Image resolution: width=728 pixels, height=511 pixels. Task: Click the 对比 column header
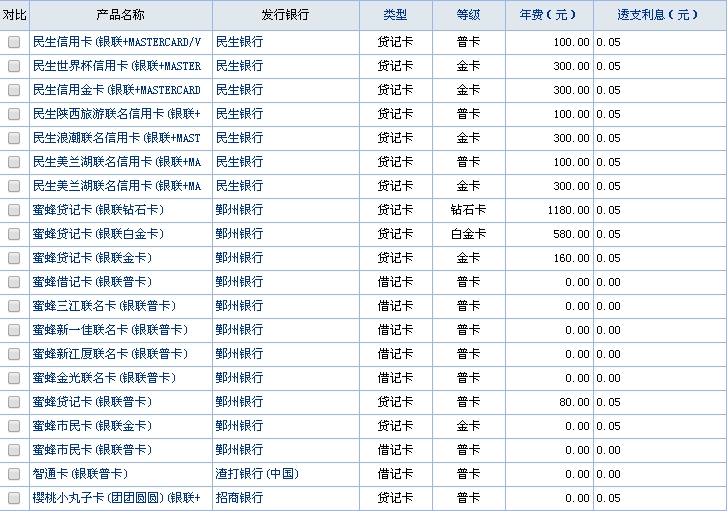tap(14, 15)
